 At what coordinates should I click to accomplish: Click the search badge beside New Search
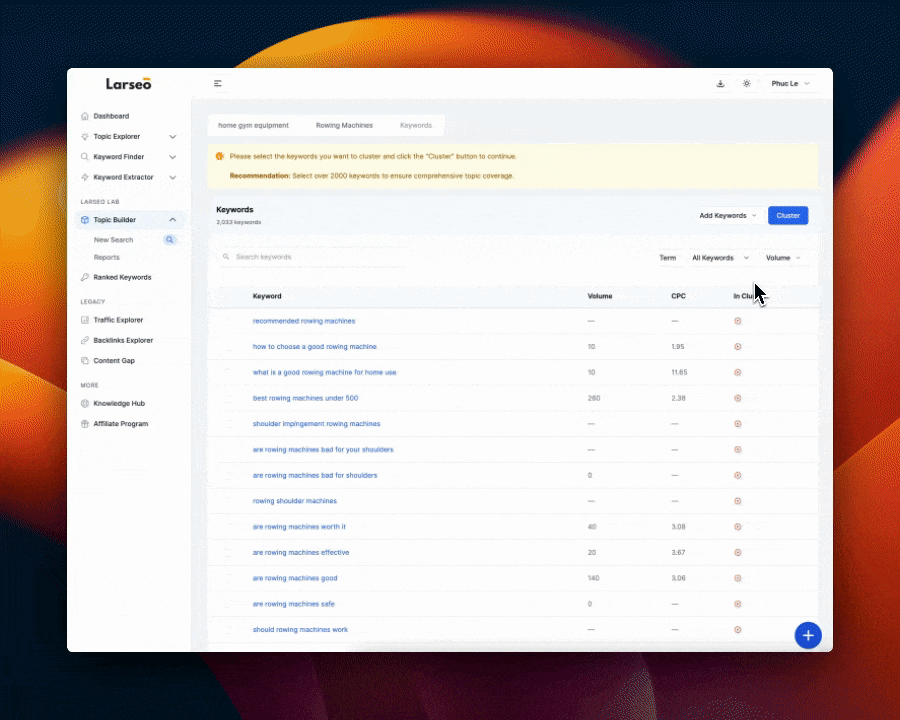pyautogui.click(x=169, y=240)
